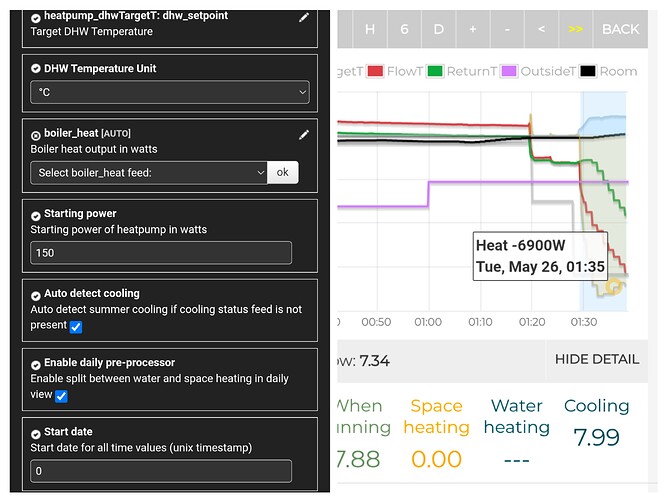The height and width of the screenshot is (500, 665).
Task: Confirm boiler_heat feed with ok button
Action: pyautogui.click(x=282, y=172)
